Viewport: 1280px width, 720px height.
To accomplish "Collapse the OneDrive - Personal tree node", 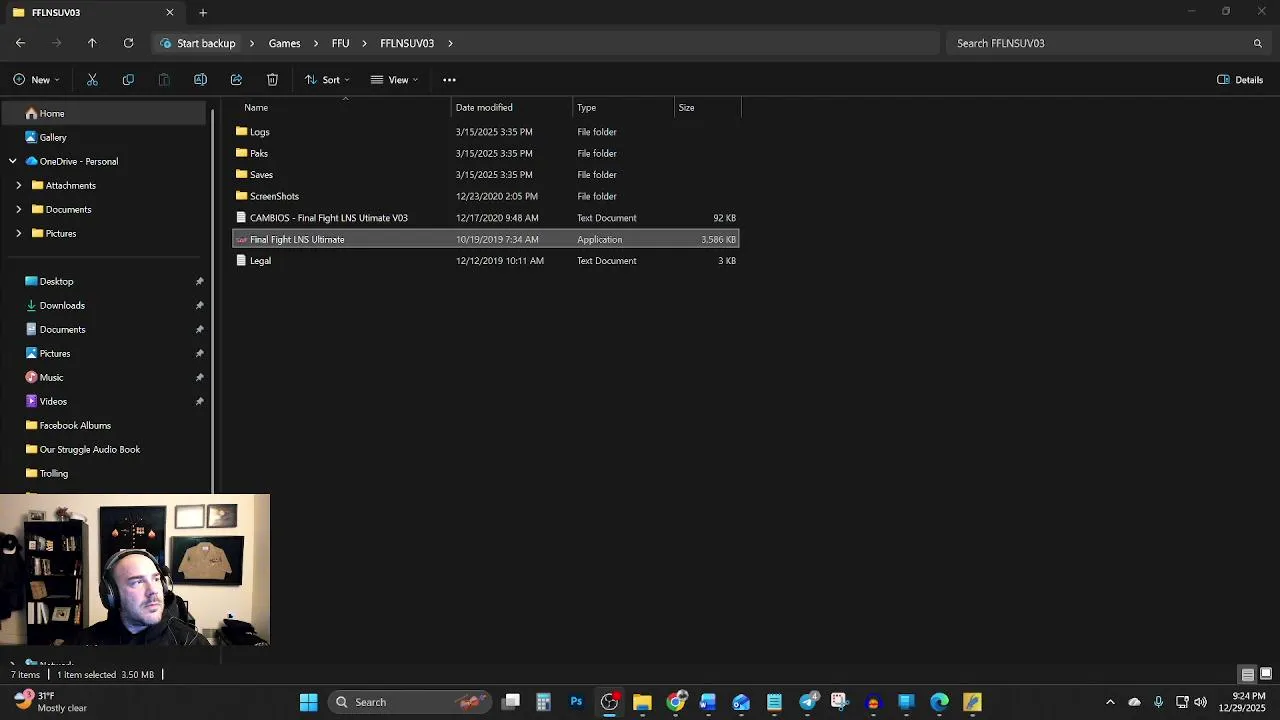I will point(13,161).
